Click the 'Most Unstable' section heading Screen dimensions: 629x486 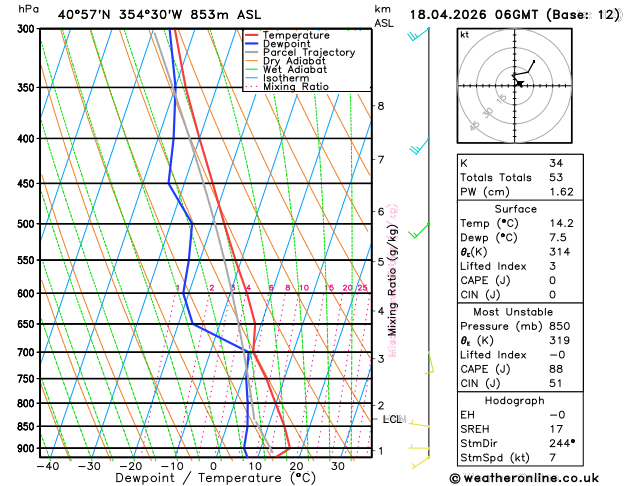pos(513,312)
